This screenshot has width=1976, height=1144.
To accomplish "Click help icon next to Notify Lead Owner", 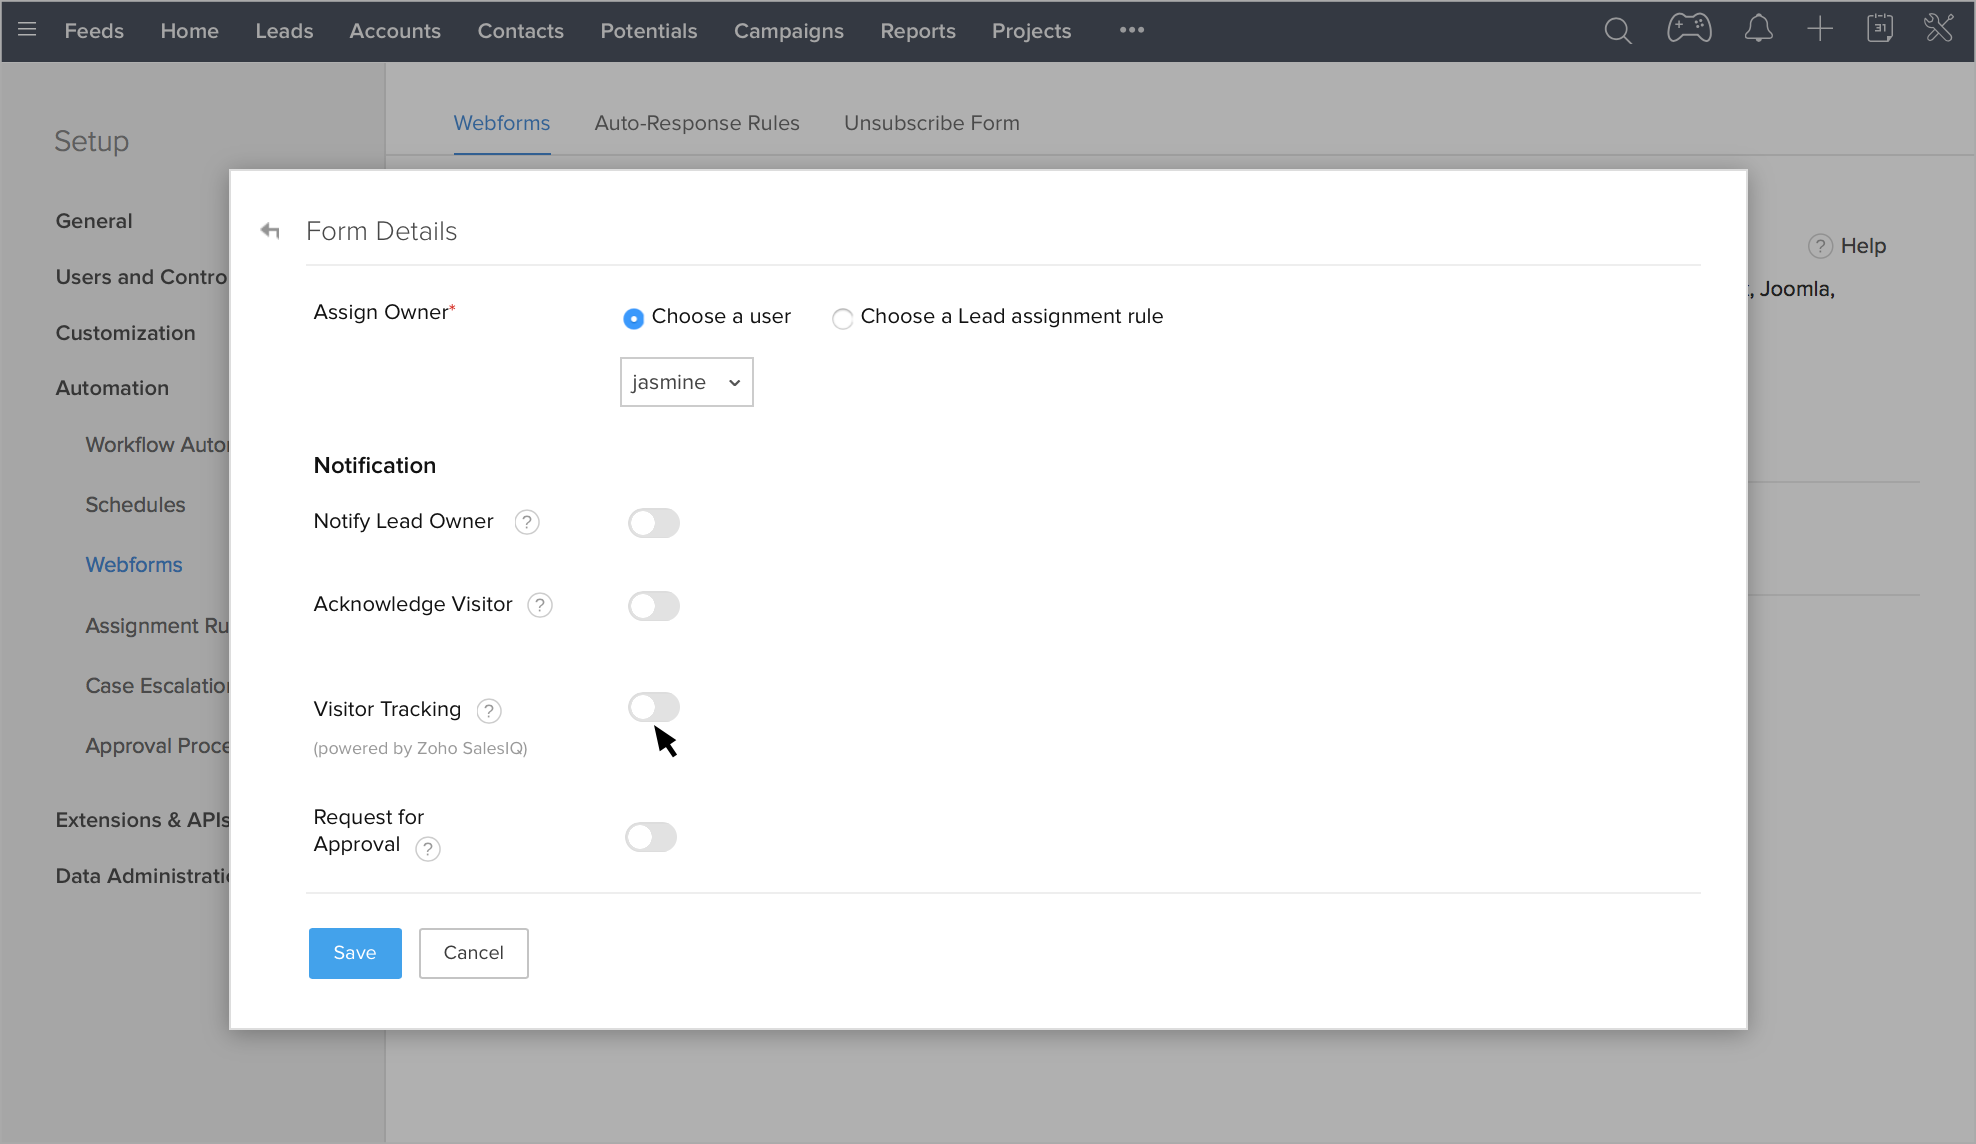I will (527, 522).
